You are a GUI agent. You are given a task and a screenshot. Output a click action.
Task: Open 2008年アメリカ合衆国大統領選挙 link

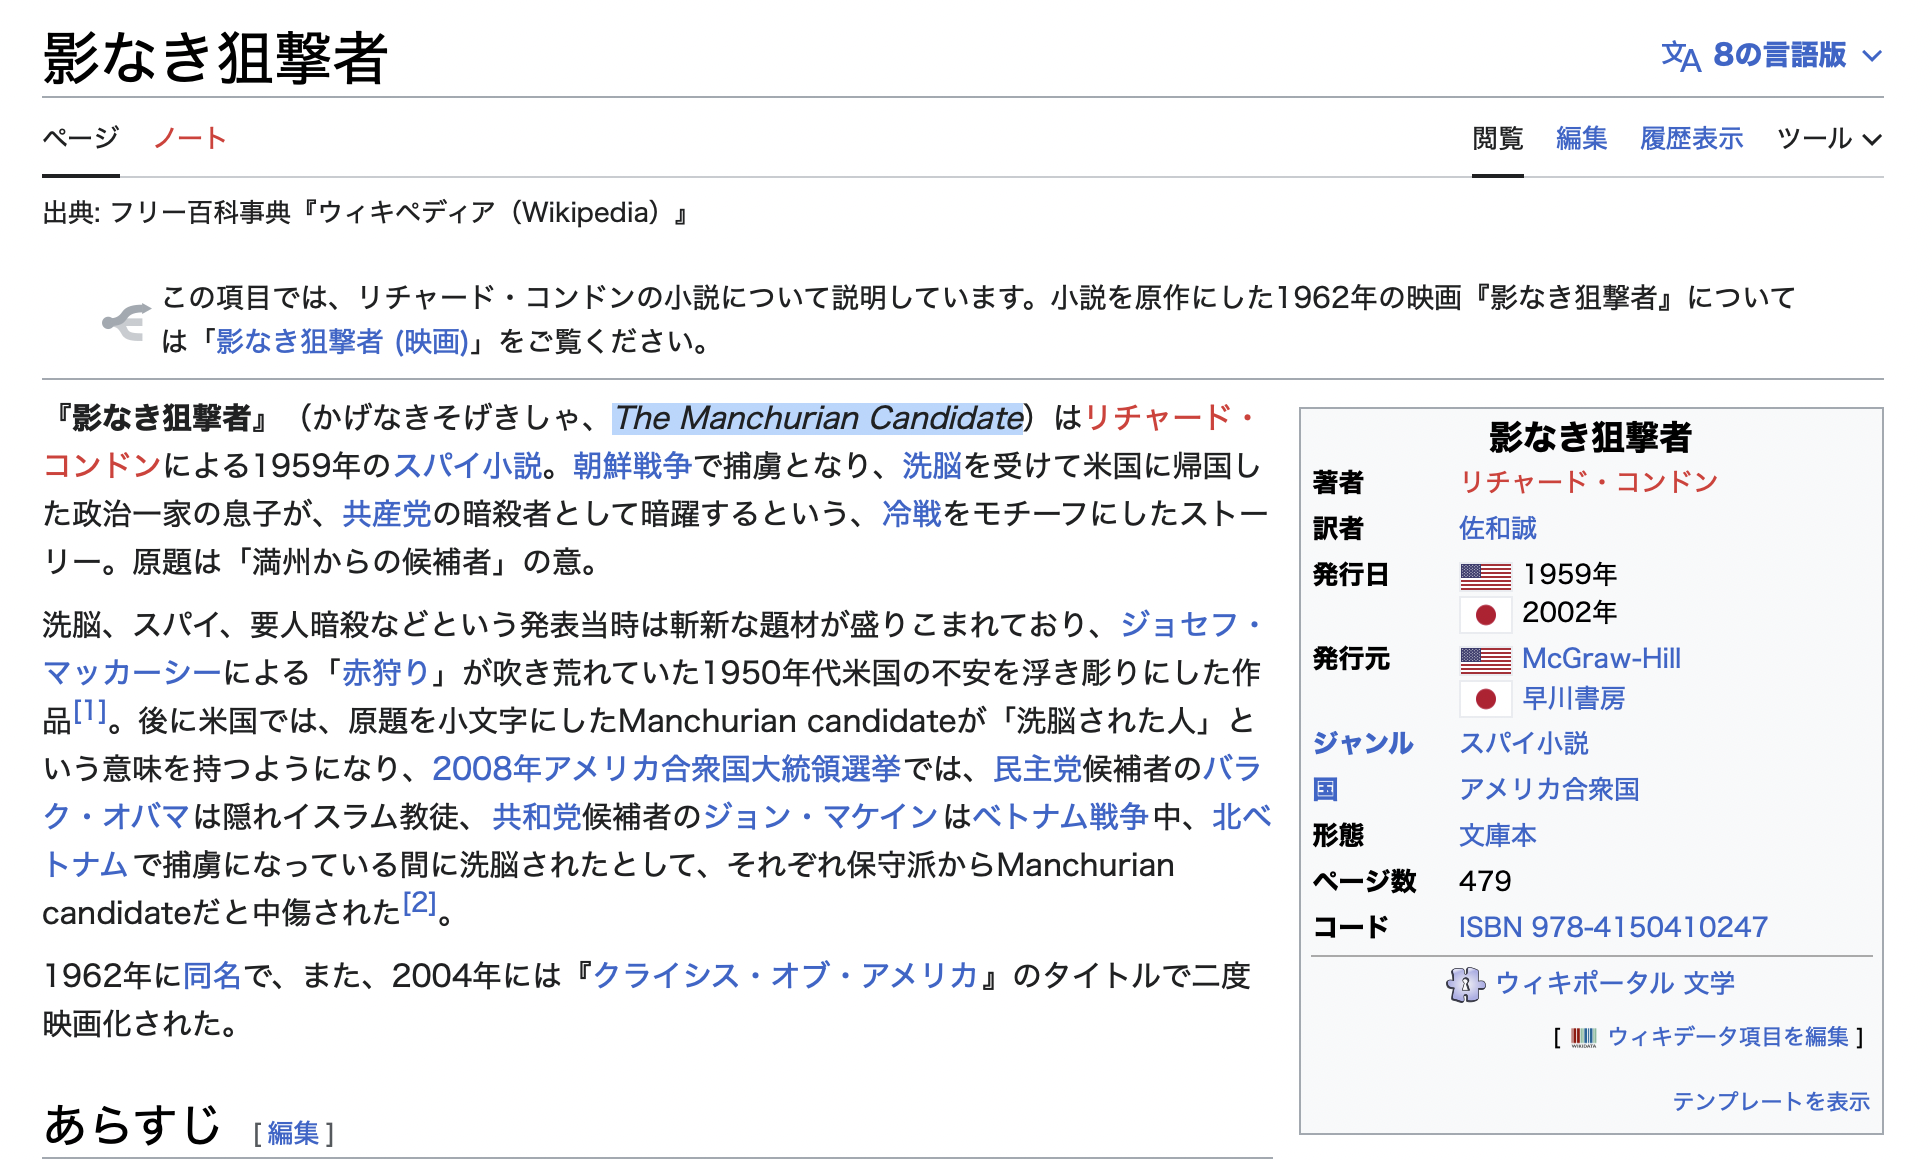tap(666, 768)
